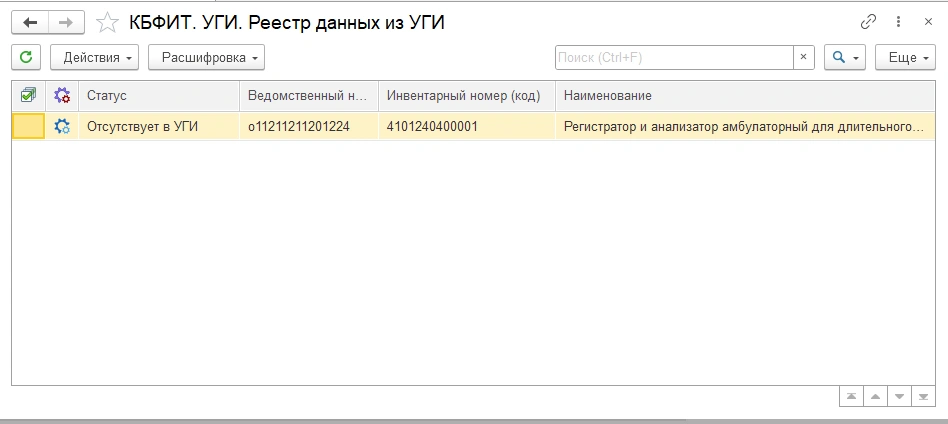Sort by the Ведомственный н... column header
Screen dimensions: 948x424
[309, 96]
